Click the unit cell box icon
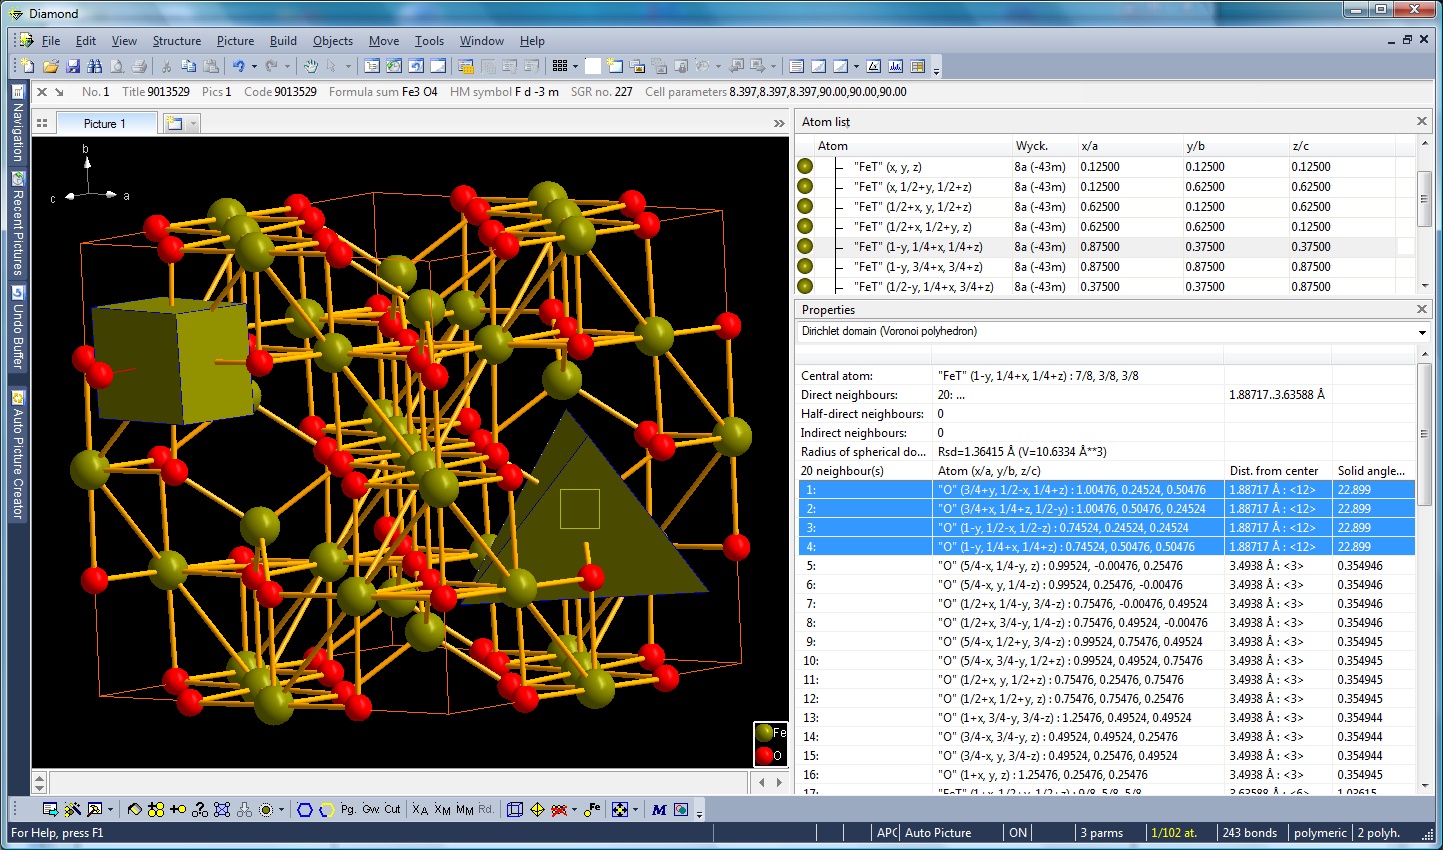This screenshot has height=850, width=1443. [x=515, y=809]
